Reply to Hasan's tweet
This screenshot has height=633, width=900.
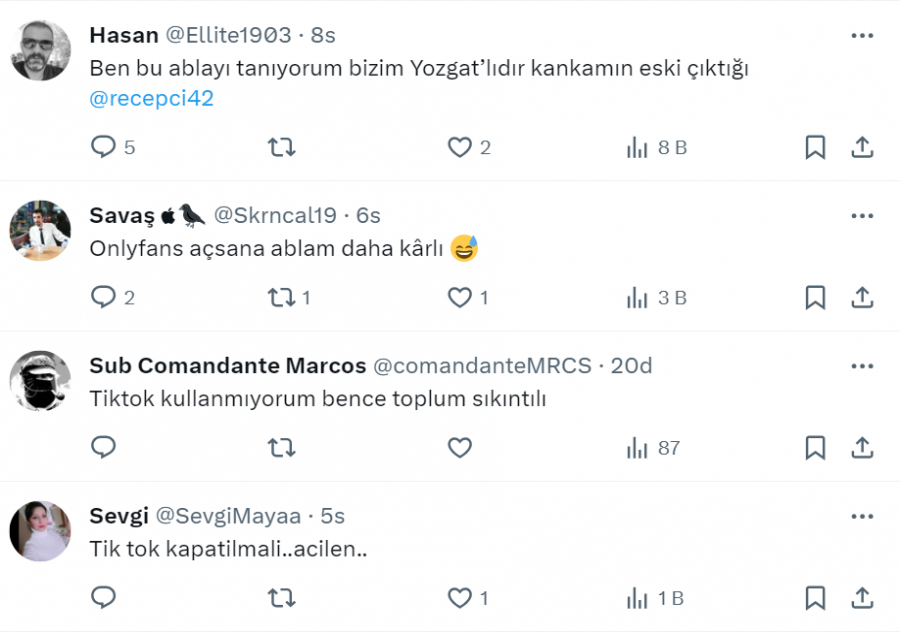pyautogui.click(x=104, y=148)
